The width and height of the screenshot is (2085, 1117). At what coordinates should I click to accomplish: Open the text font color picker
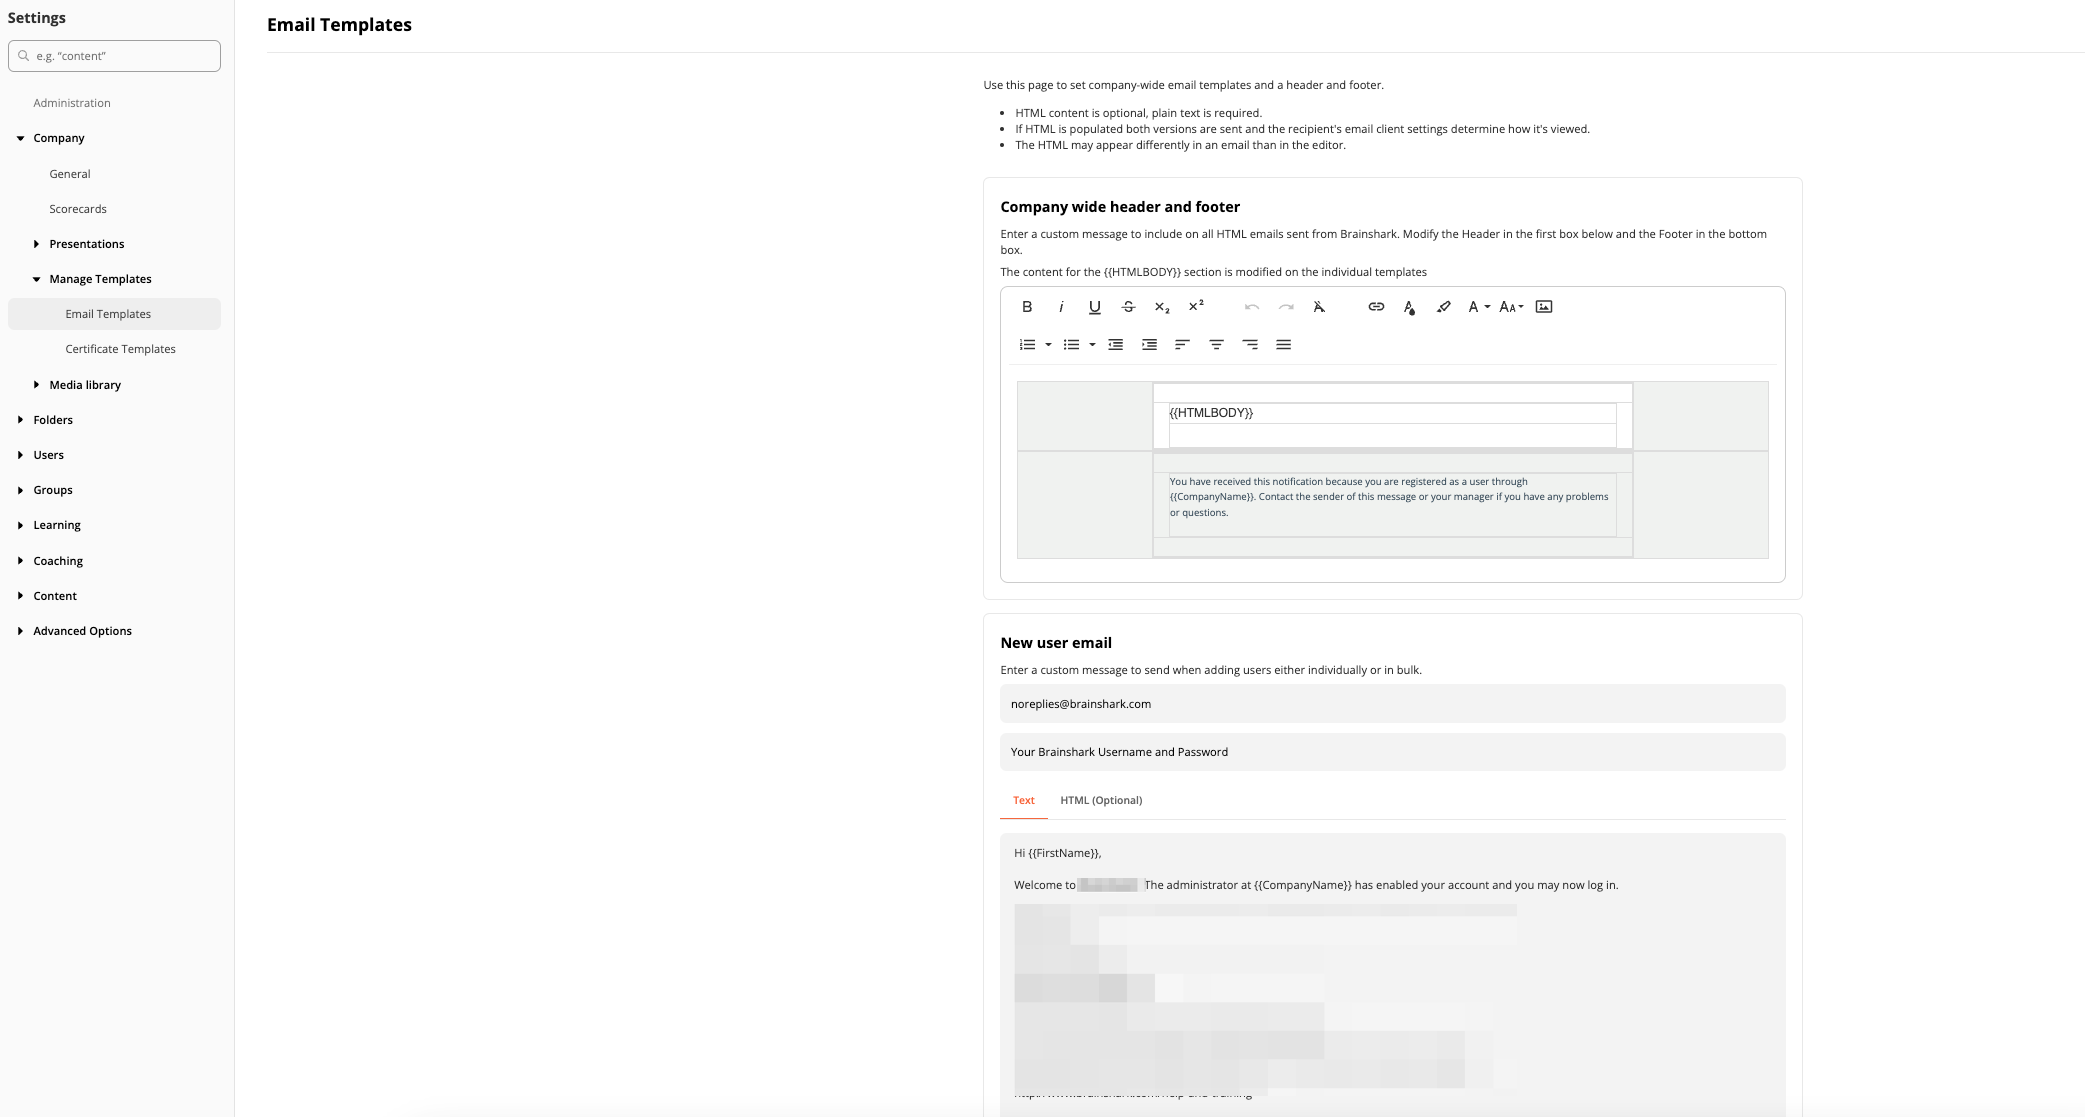1409,307
